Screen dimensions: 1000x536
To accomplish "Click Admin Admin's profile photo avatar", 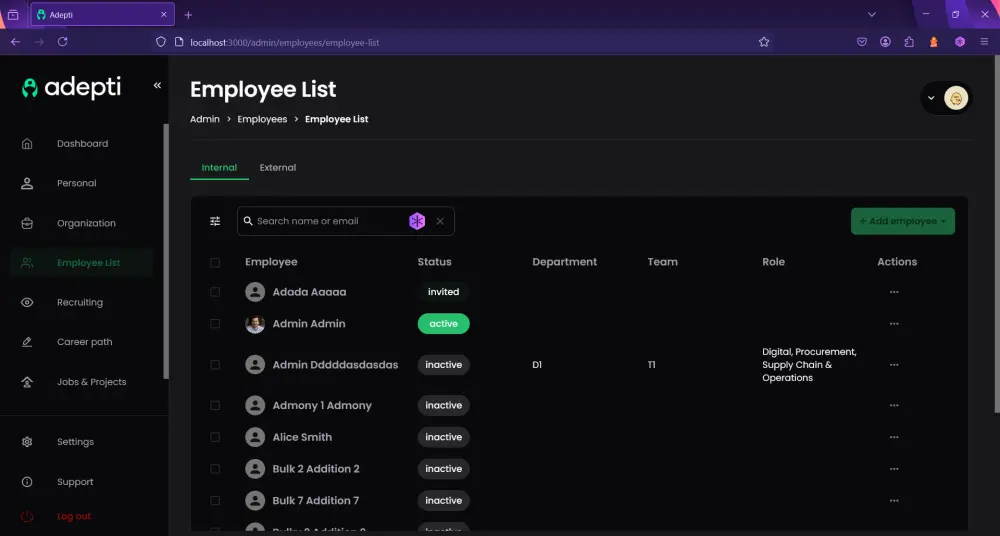I will pyautogui.click(x=255, y=324).
